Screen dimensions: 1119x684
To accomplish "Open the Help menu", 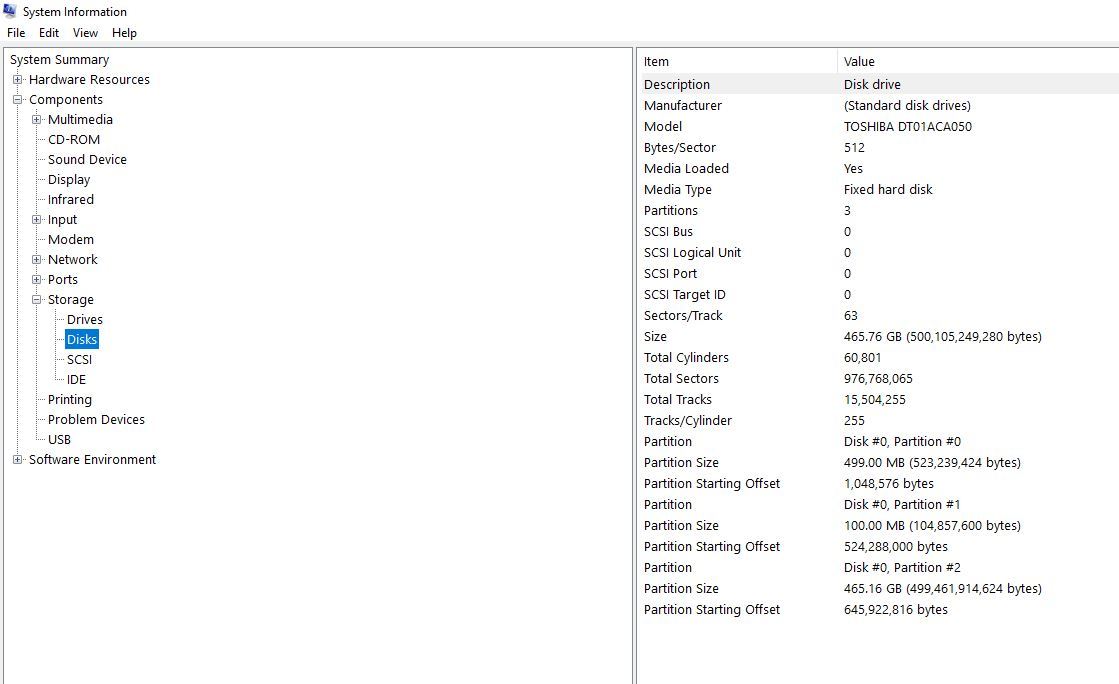I will (x=124, y=33).
